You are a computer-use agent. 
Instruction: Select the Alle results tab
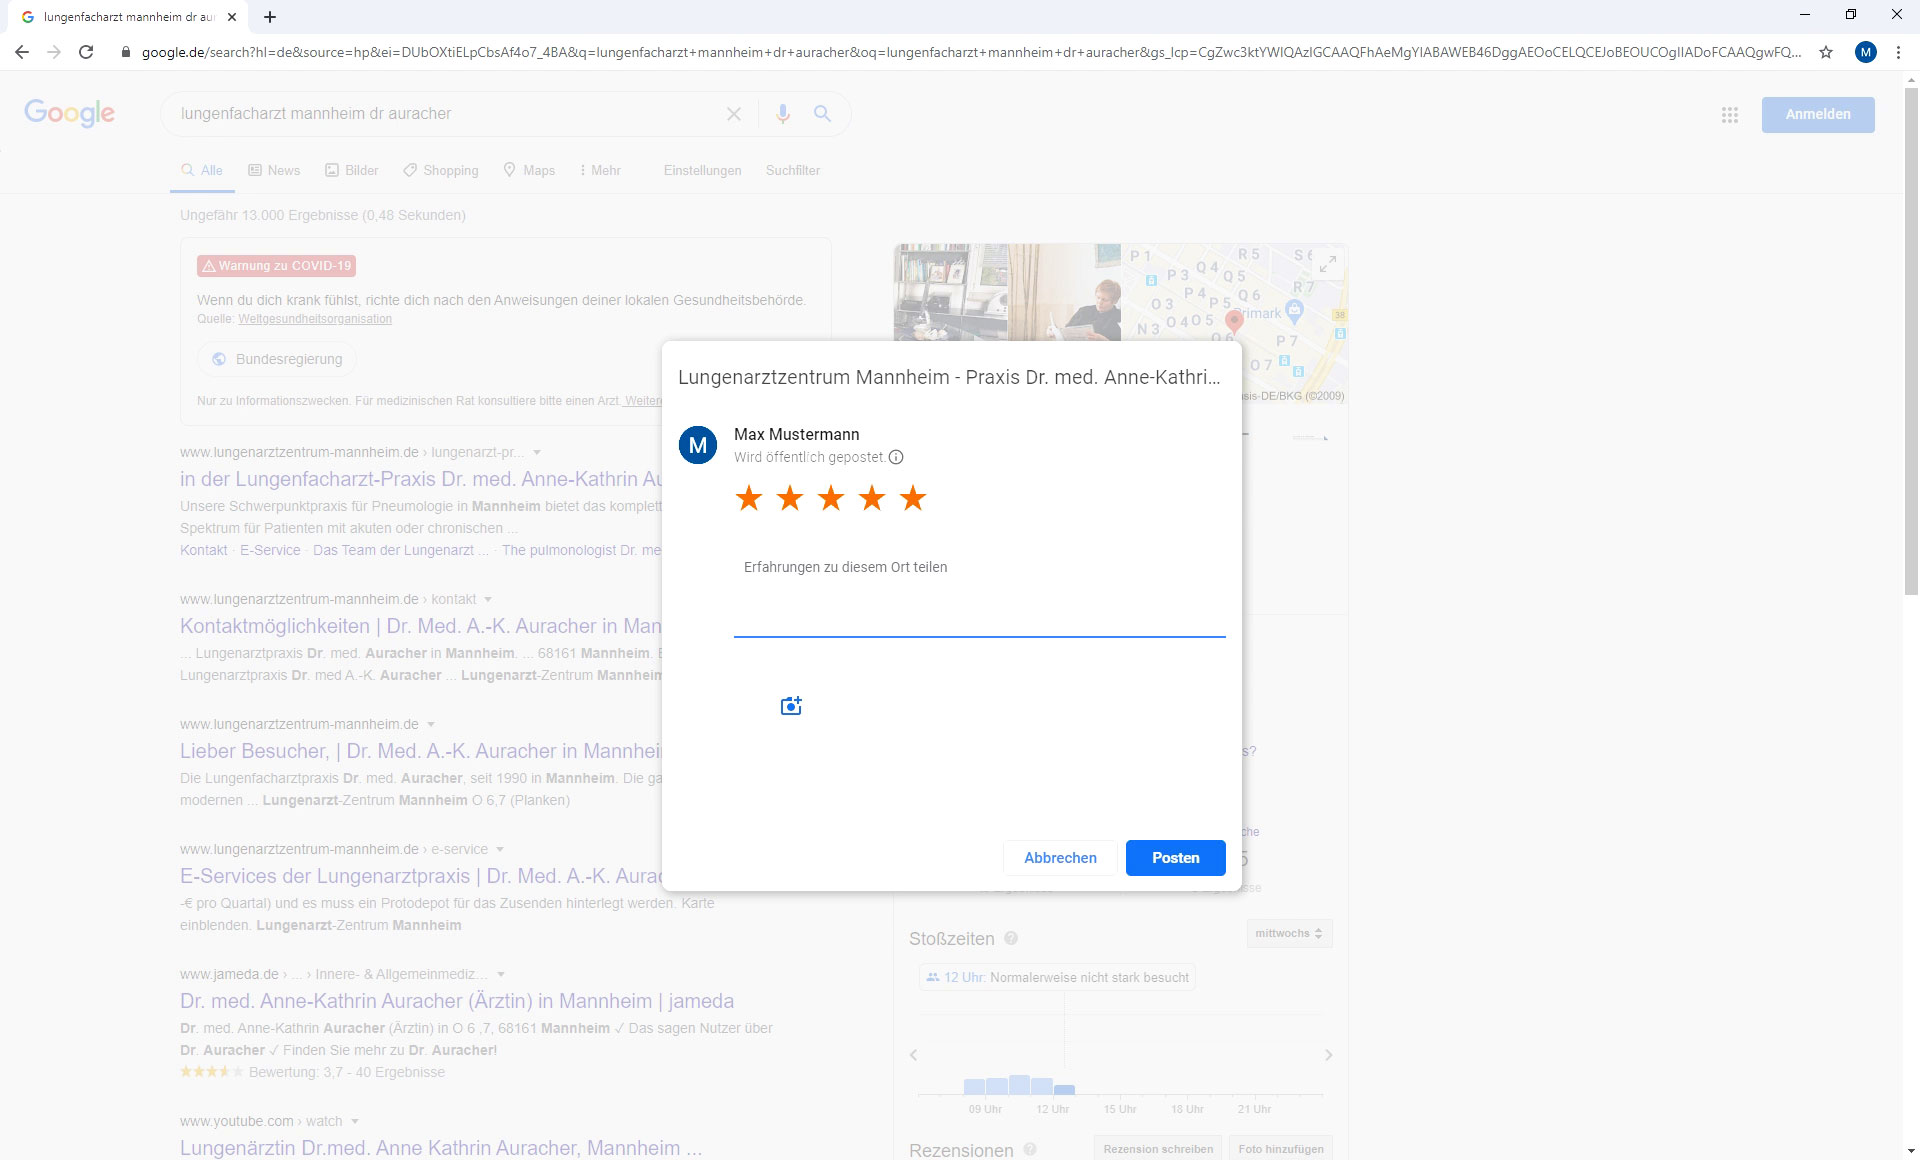pos(202,171)
